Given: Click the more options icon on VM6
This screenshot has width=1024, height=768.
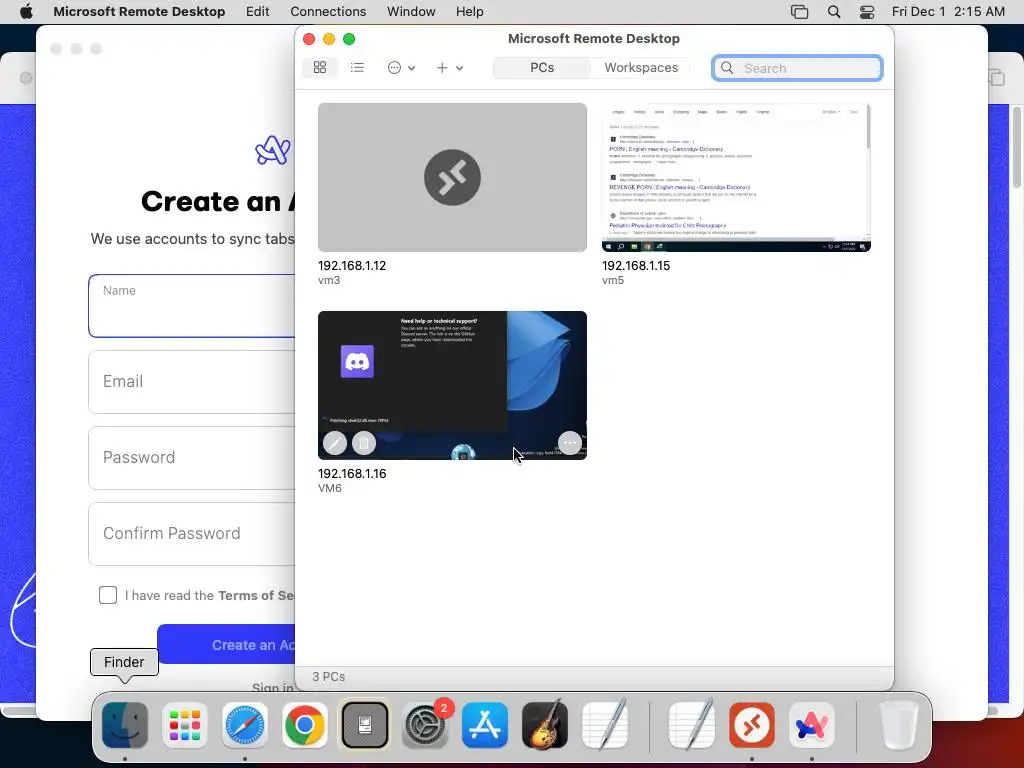Looking at the screenshot, I should tap(570, 443).
